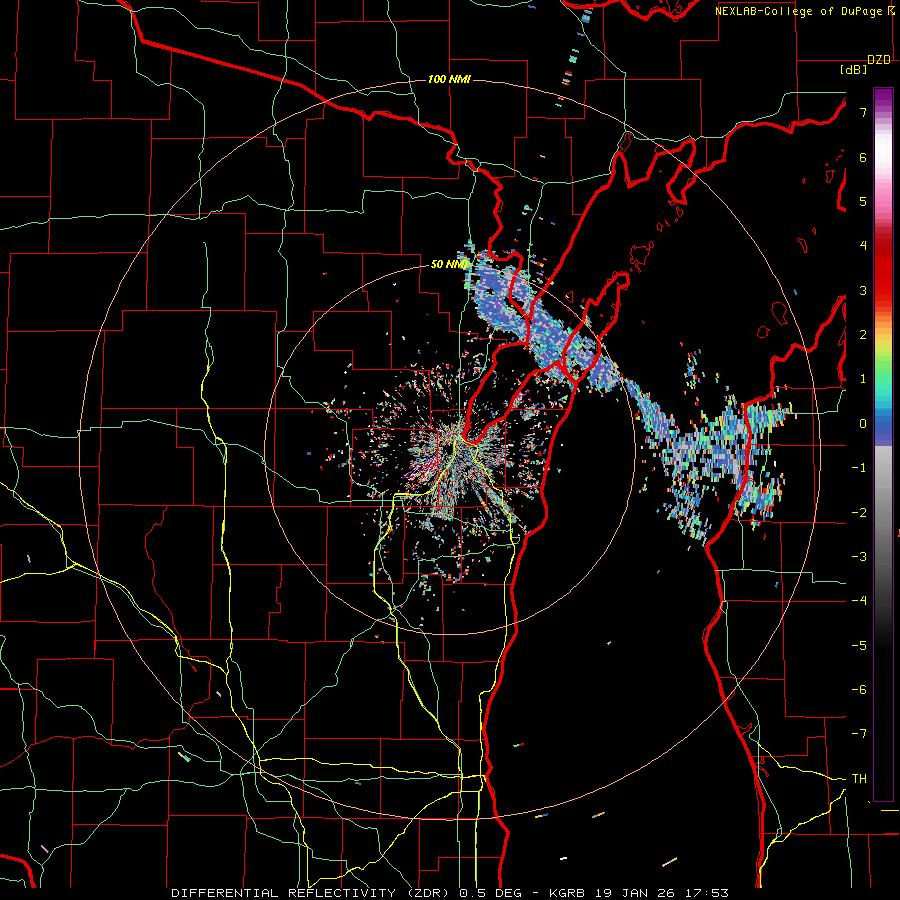
Task: Click the bottom caption "DIFFERENTIAL REFLECTIVITY (ZDR) 0.5 DEG - KGRB 19 JAN 26 17:53"
Action: (450, 893)
